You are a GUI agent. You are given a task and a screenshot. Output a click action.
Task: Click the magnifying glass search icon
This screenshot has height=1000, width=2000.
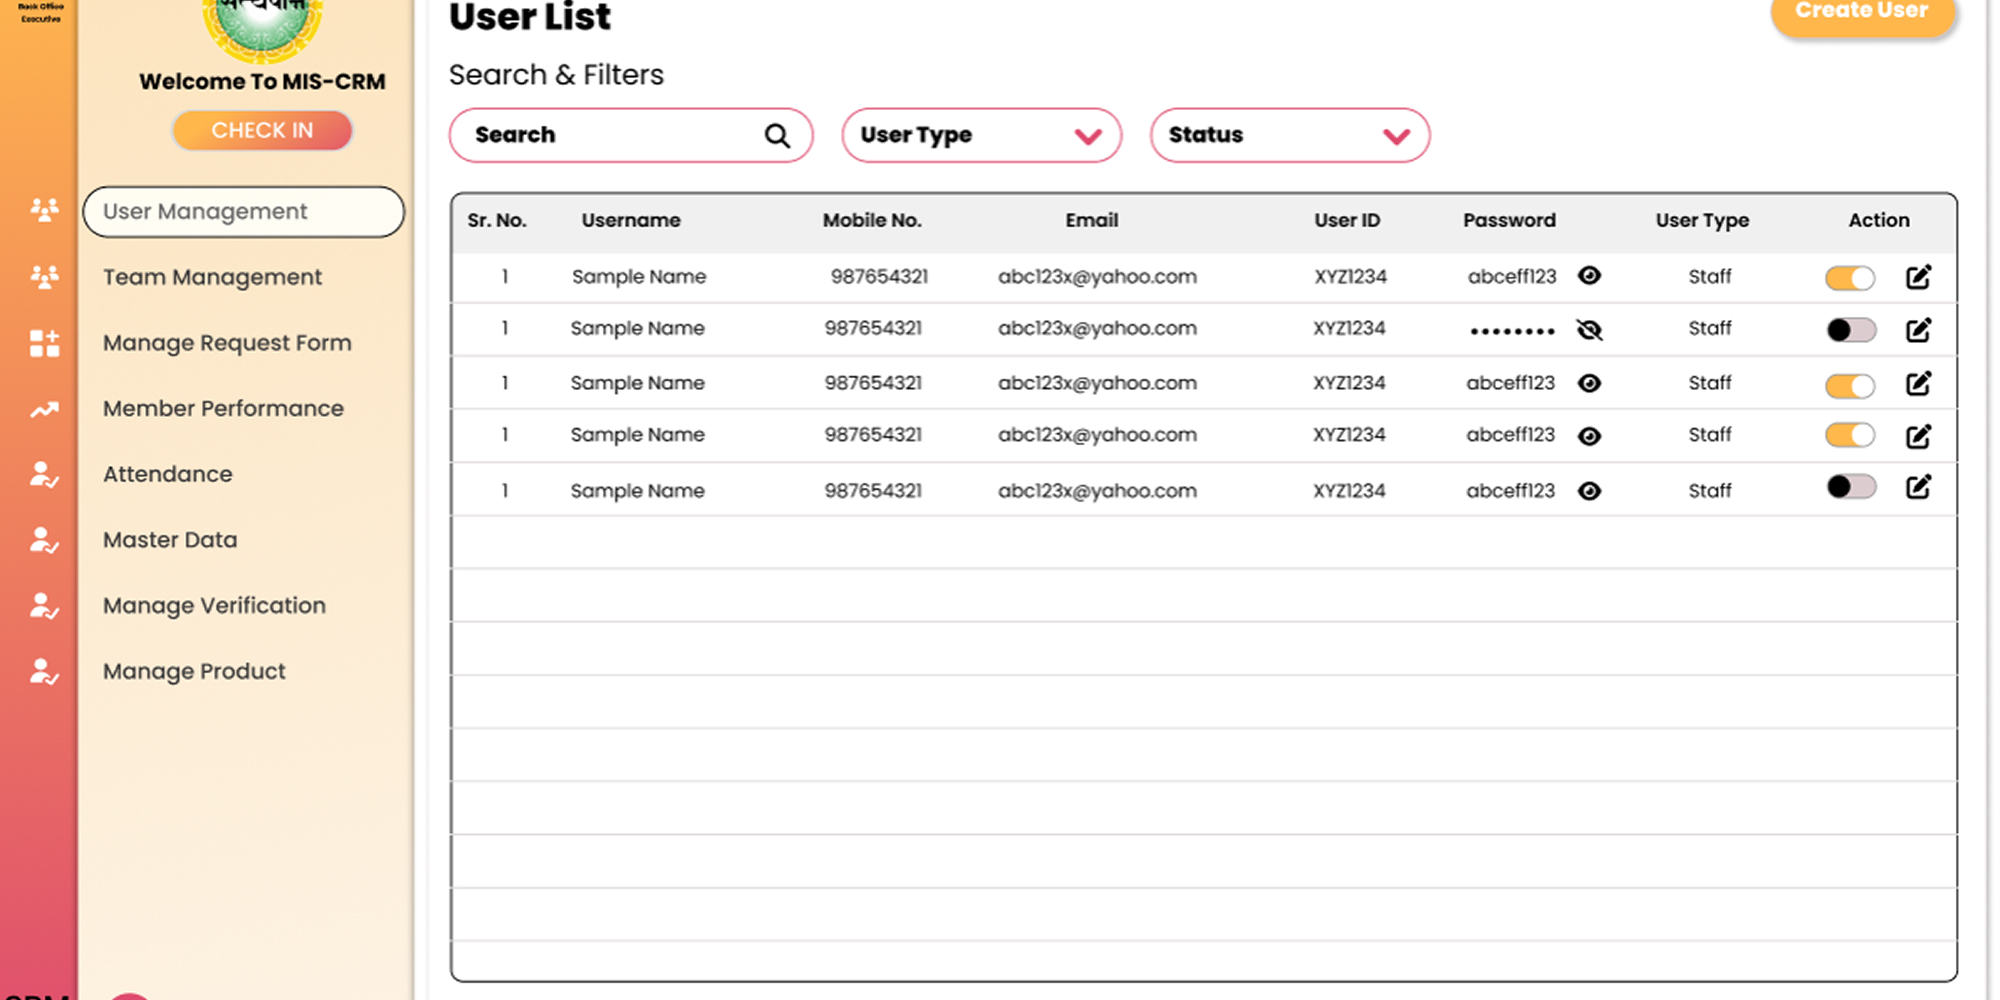pos(777,135)
